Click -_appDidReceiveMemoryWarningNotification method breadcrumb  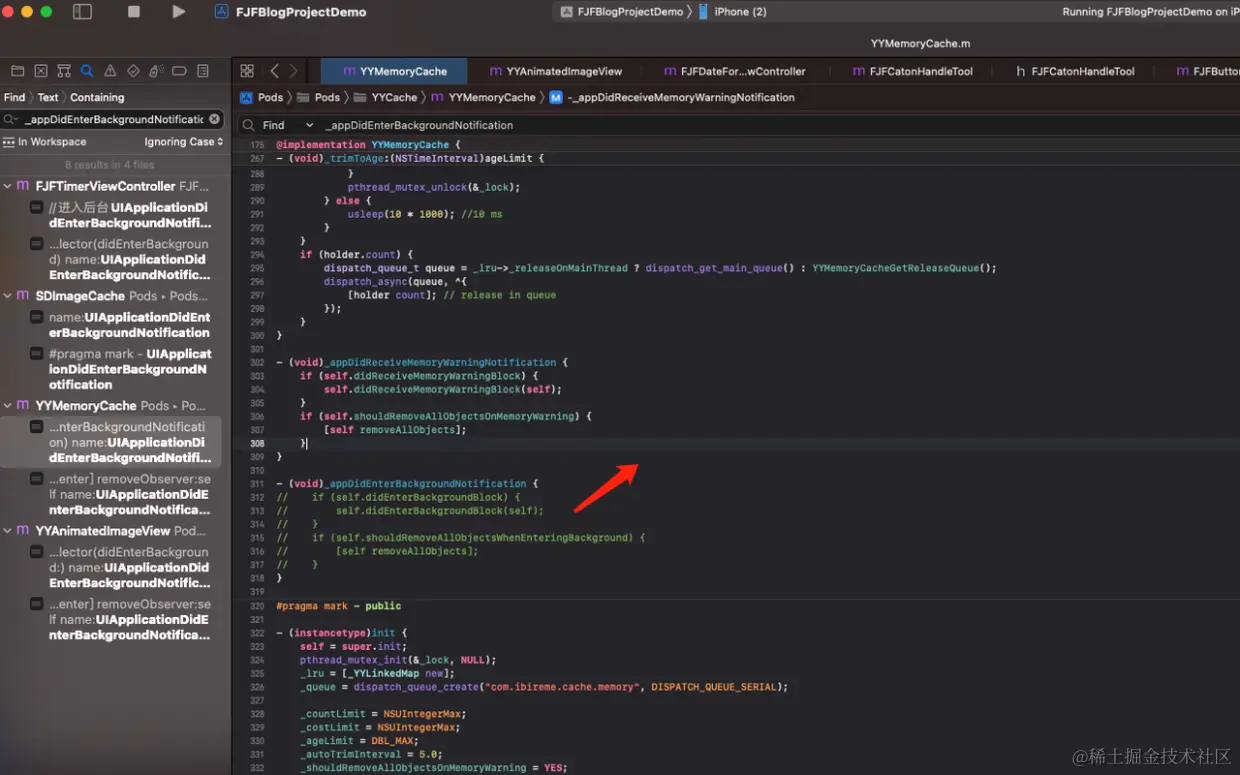point(672,97)
